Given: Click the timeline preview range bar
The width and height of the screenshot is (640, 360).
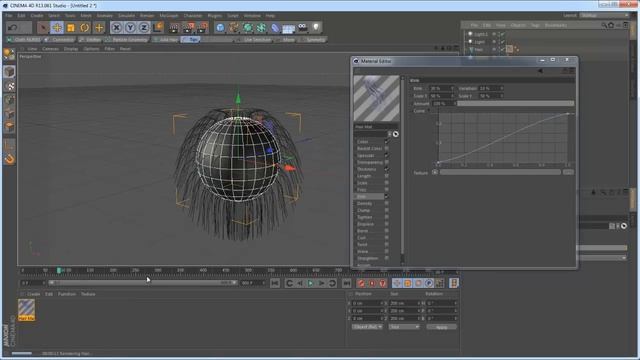Looking at the screenshot, I should [x=142, y=282].
